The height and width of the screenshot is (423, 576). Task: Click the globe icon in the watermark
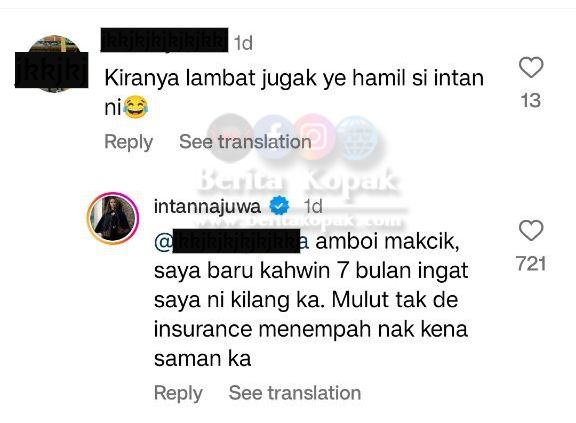[357, 138]
